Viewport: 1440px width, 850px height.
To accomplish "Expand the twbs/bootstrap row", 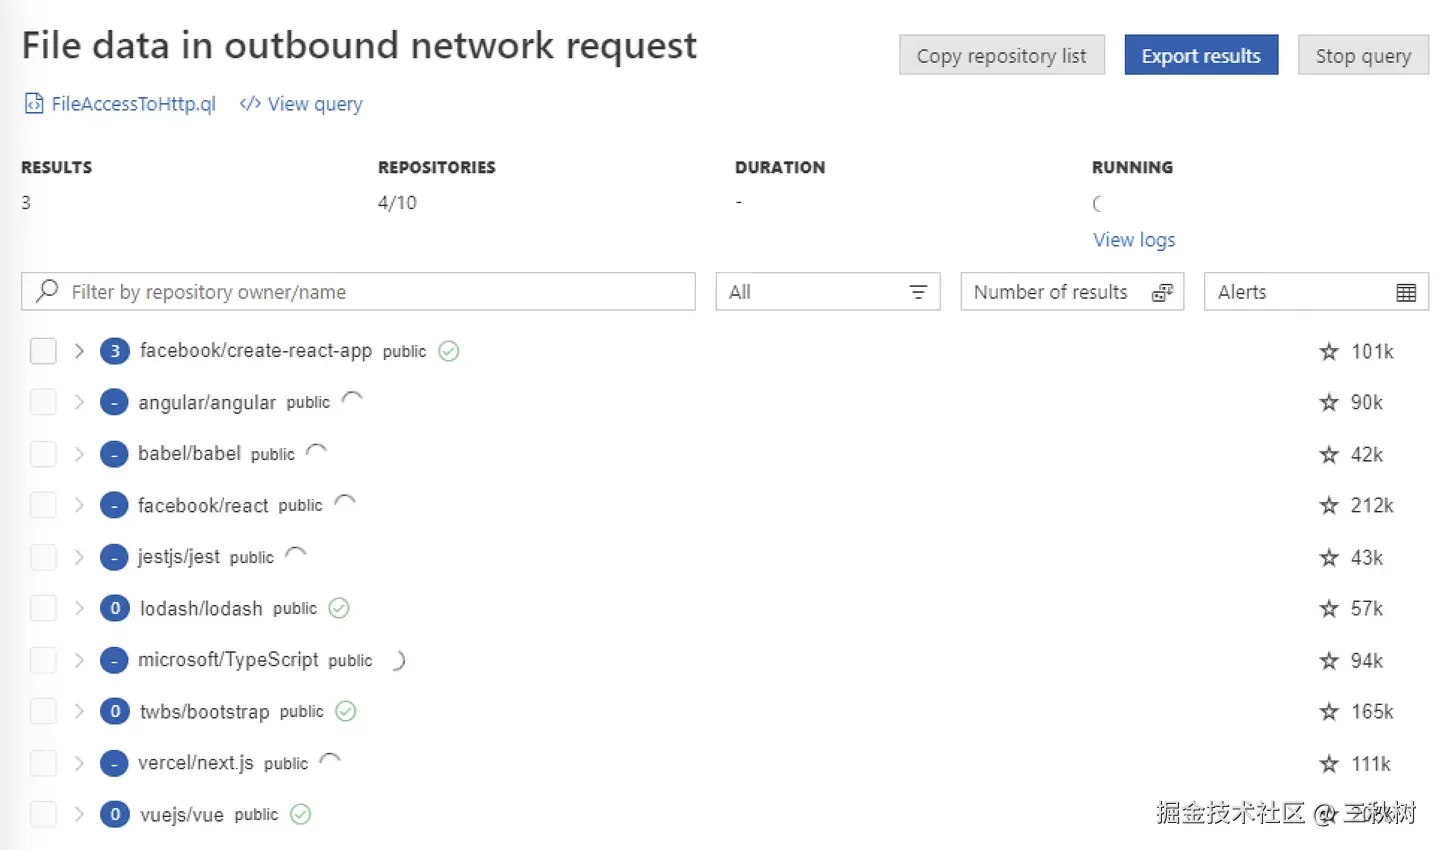I will [x=79, y=711].
